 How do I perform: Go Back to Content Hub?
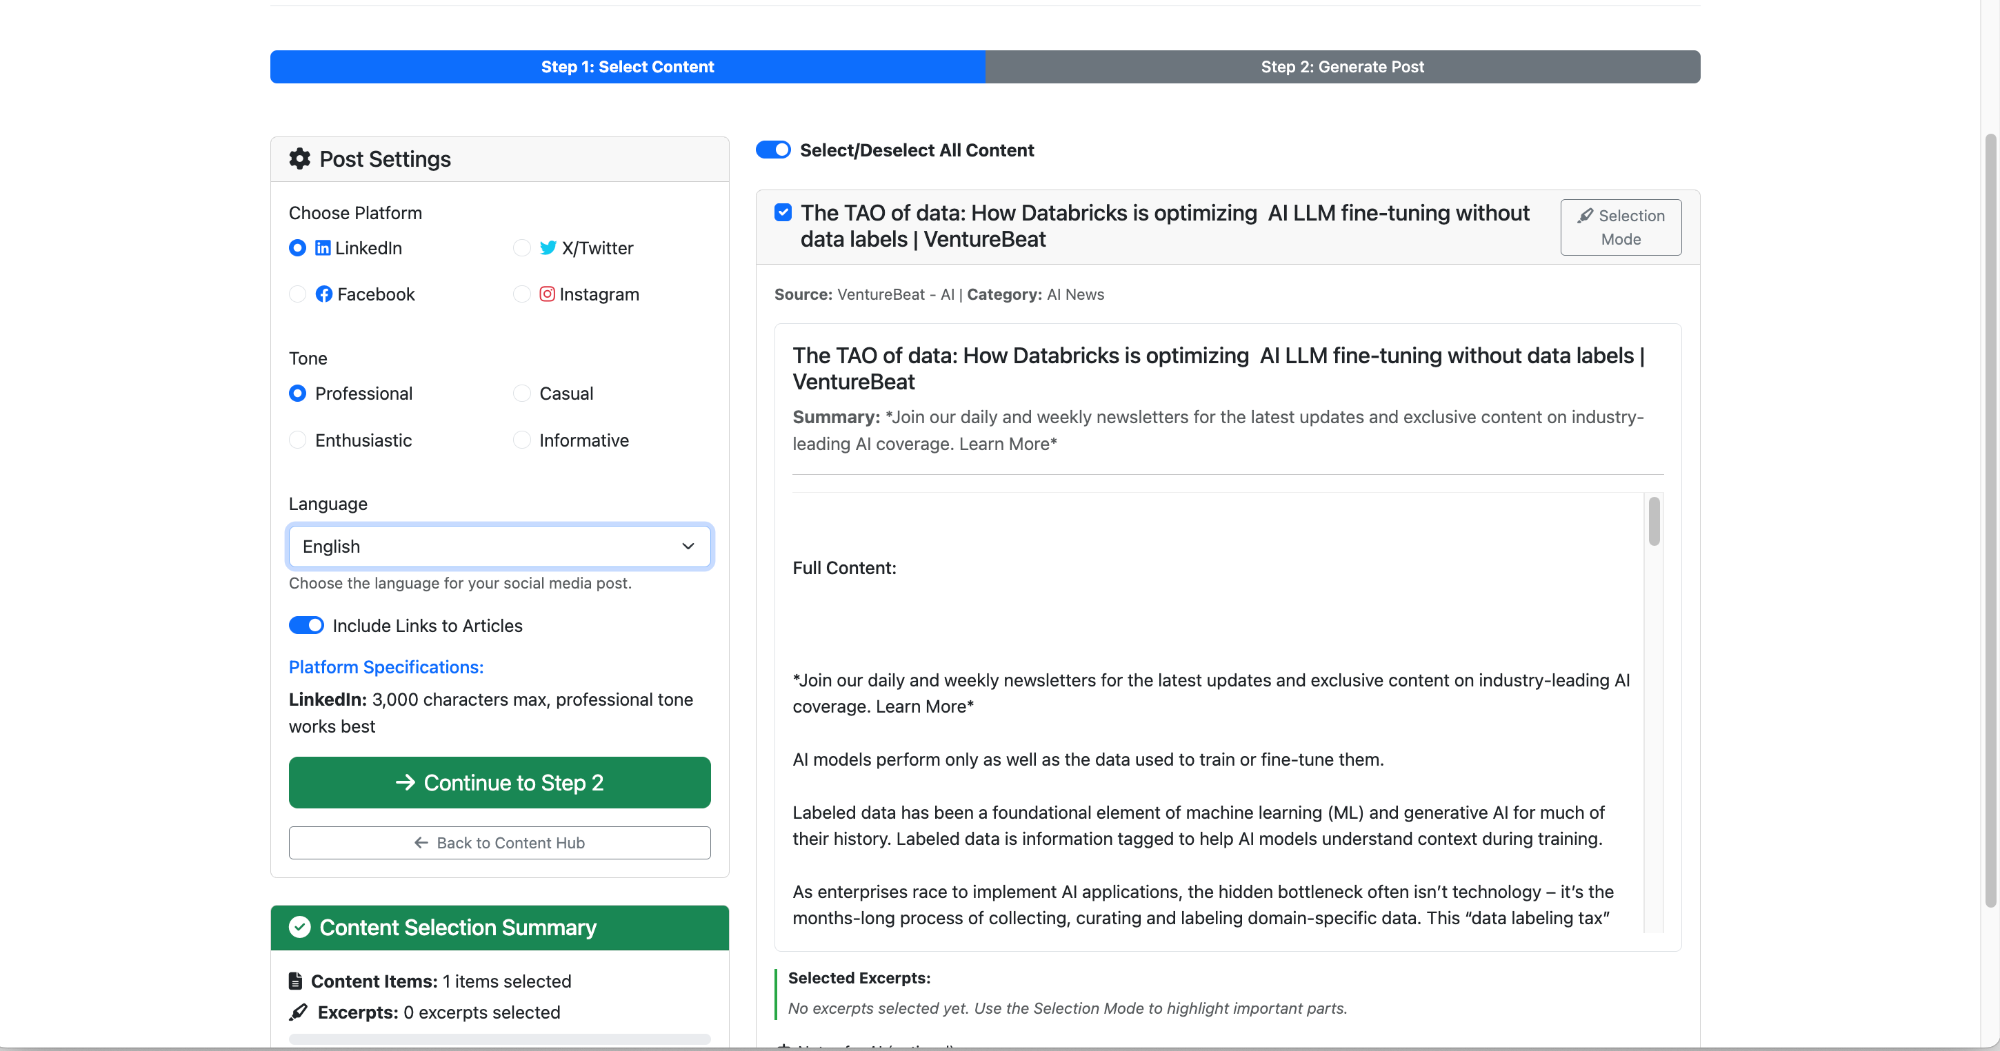[x=500, y=843]
